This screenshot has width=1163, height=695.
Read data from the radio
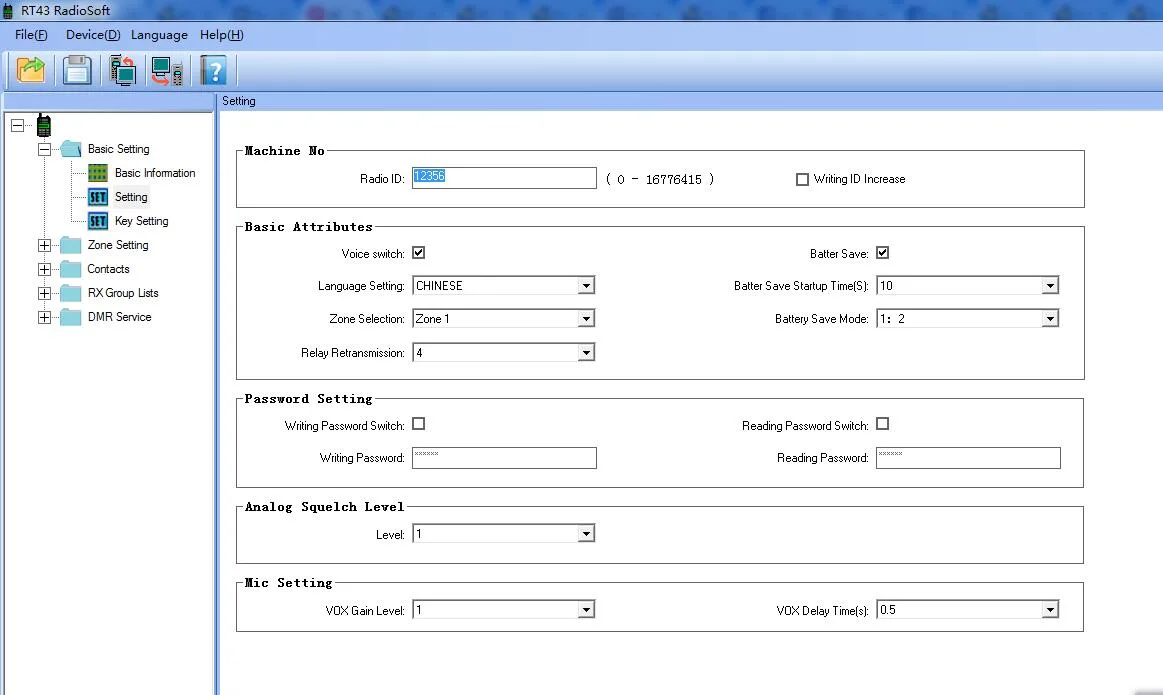pyautogui.click(x=122, y=70)
